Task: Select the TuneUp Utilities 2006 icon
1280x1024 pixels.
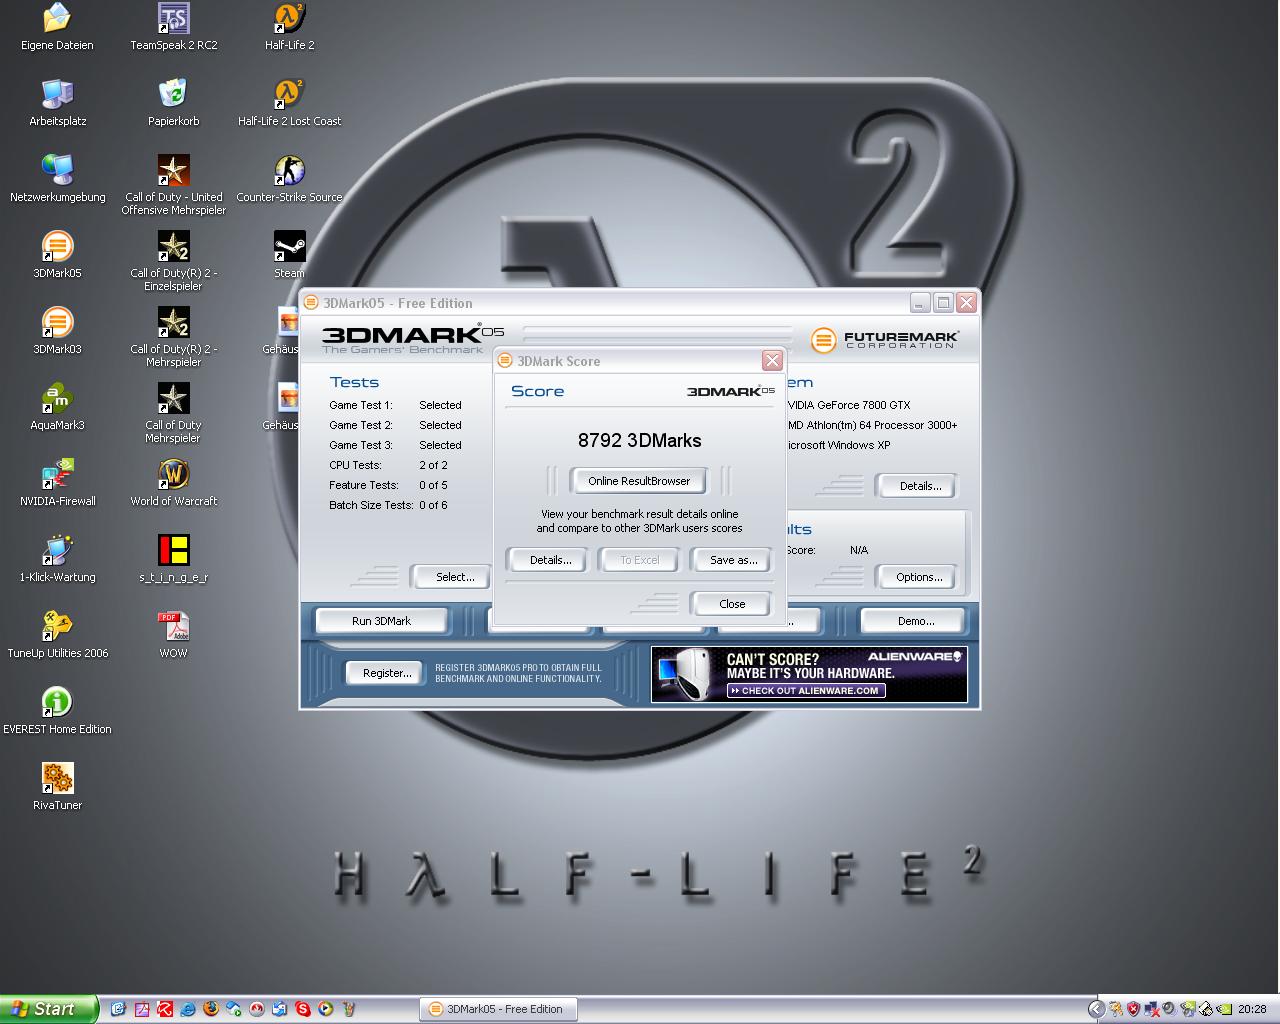Action: click(x=57, y=636)
